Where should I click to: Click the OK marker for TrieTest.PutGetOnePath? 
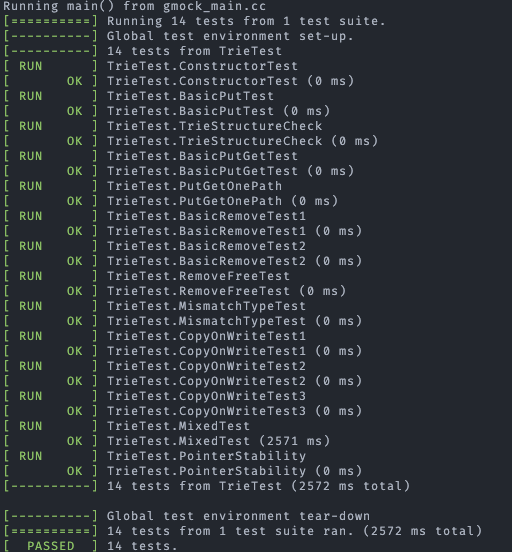point(75,201)
